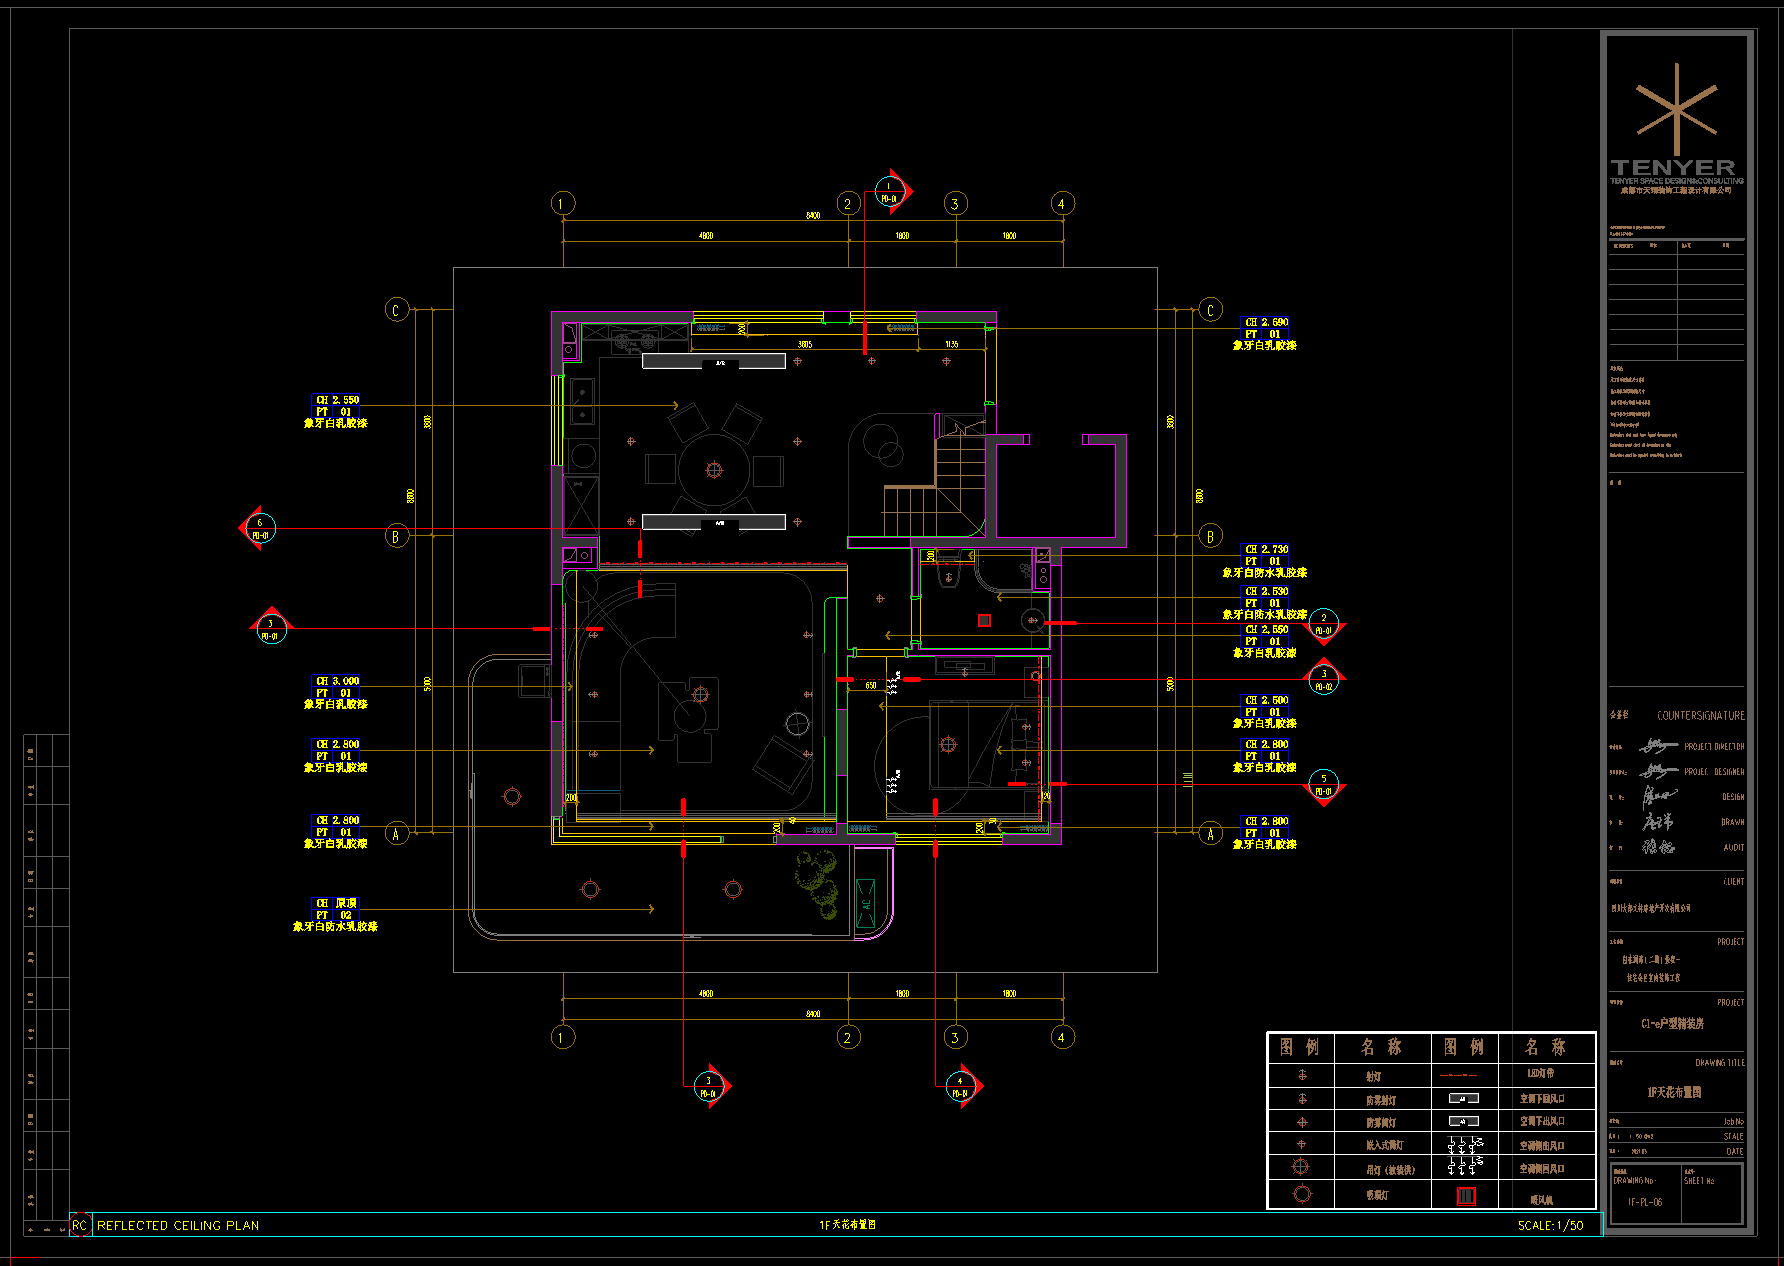Click the AC lower supply vent legend symbol

(x=1463, y=1121)
